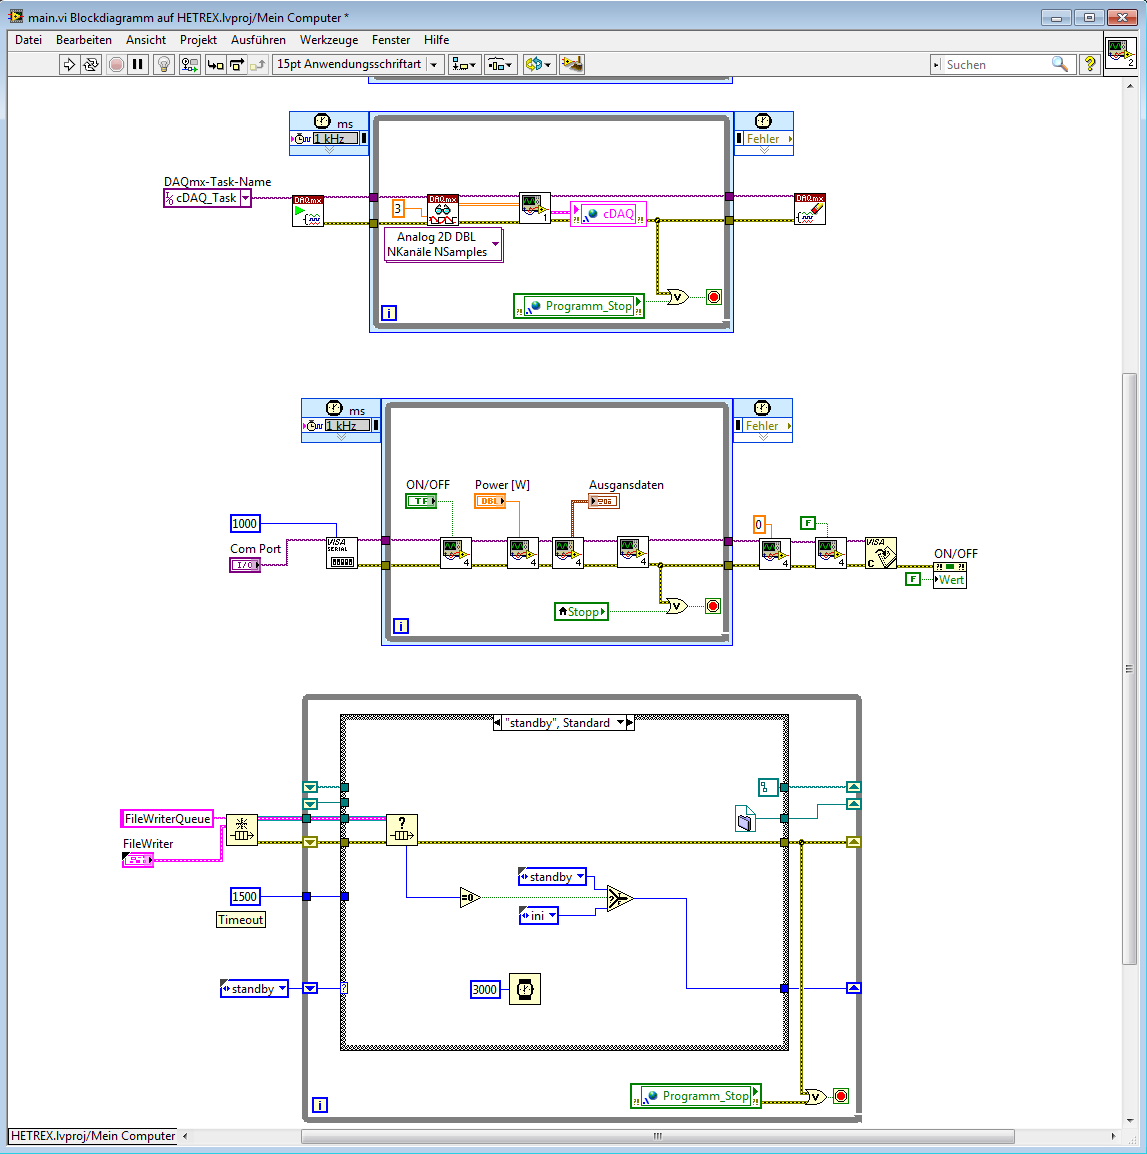Click the Power [W] DBL terminal
Screen dimensions: 1147x1154
click(490, 501)
